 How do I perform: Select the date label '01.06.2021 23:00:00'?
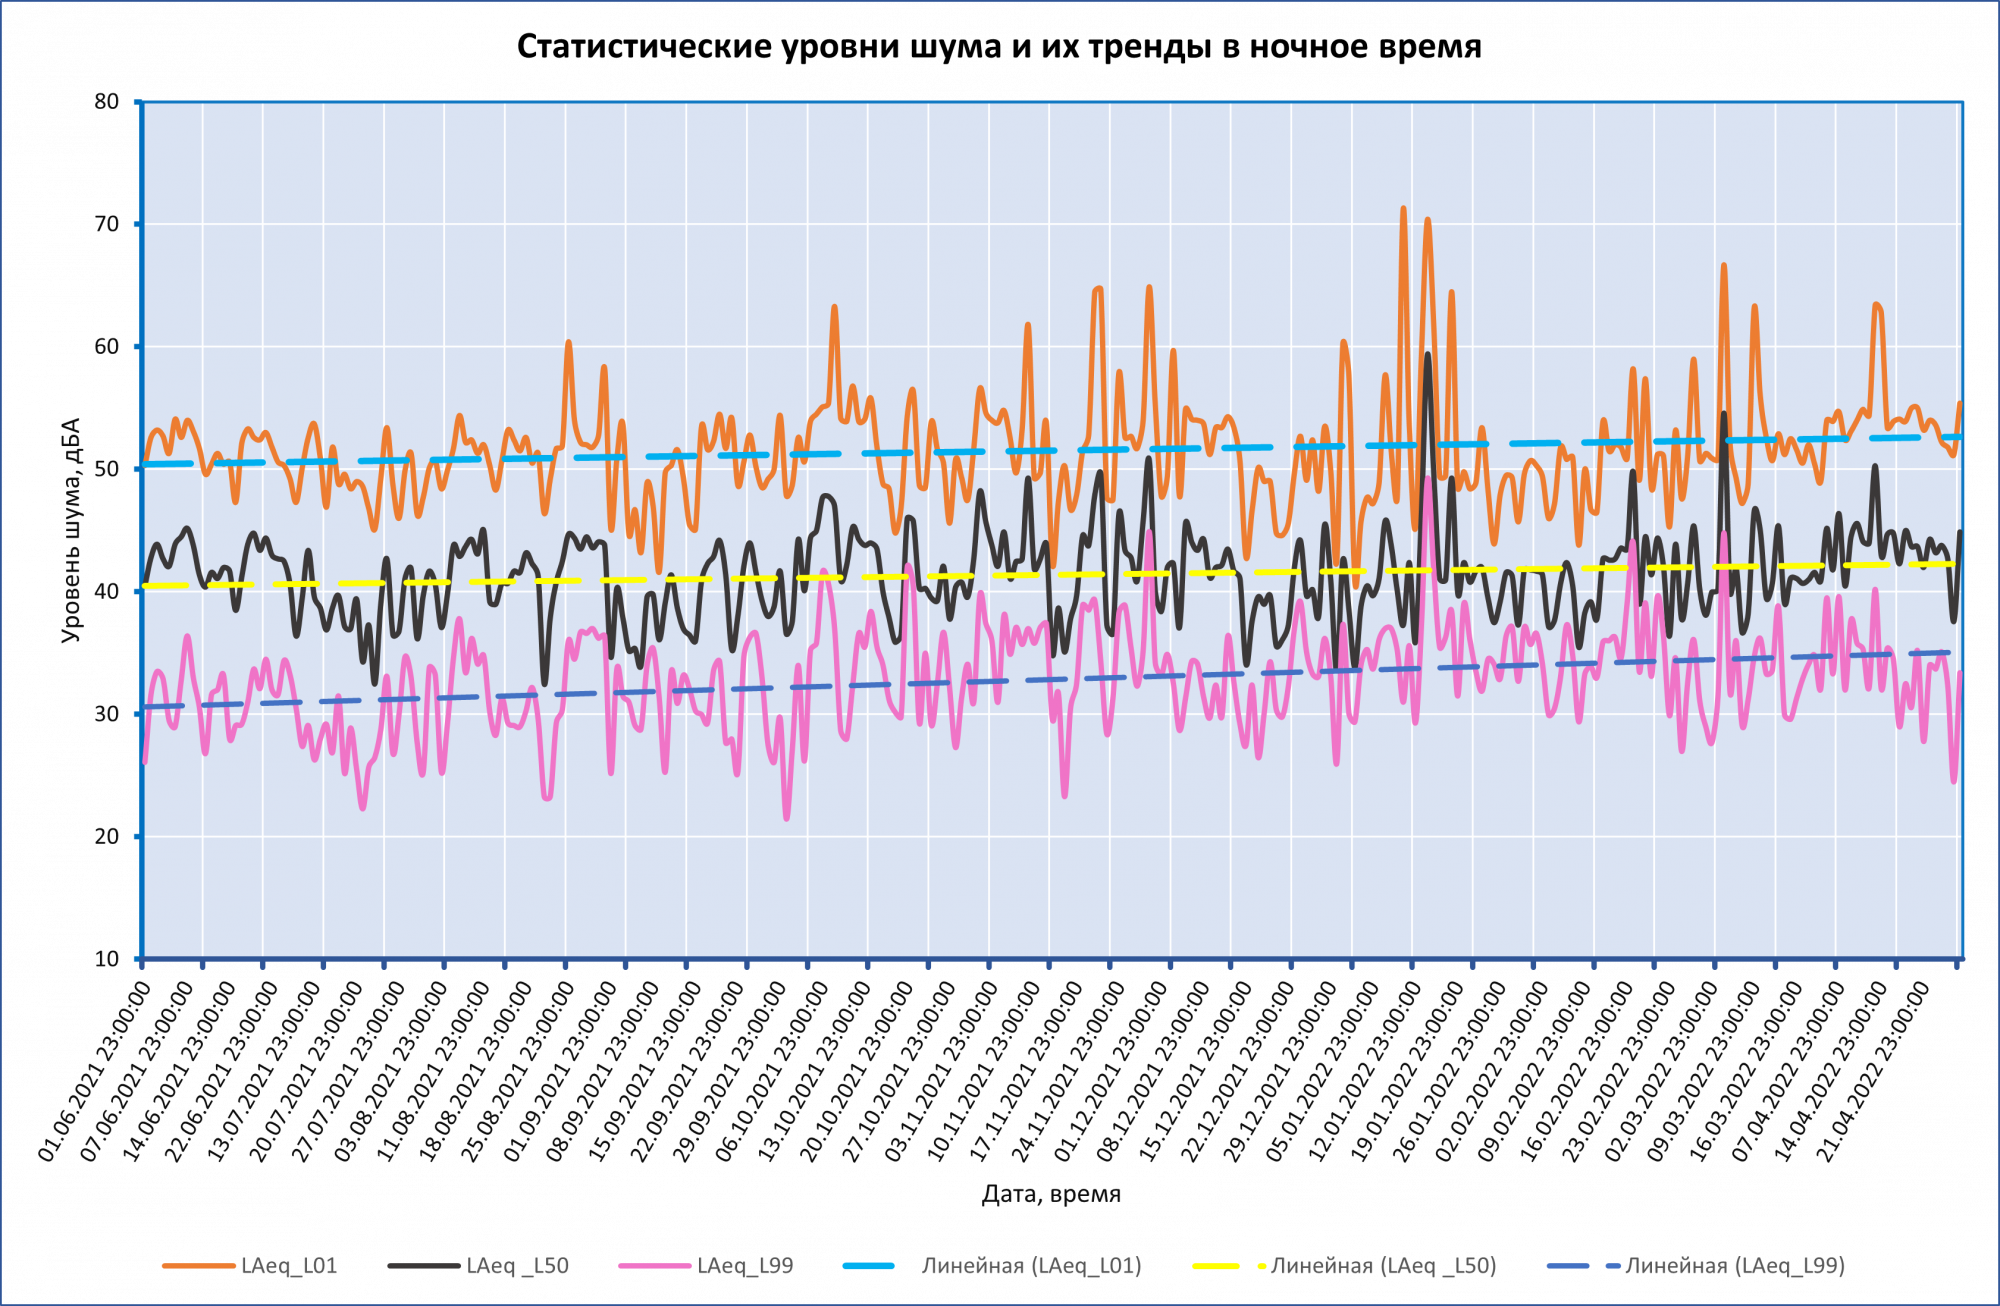click(95, 1071)
